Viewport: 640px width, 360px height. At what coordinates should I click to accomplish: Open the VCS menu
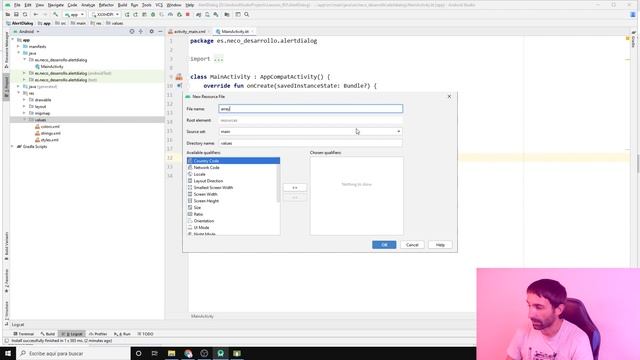pyautogui.click(x=159, y=5)
